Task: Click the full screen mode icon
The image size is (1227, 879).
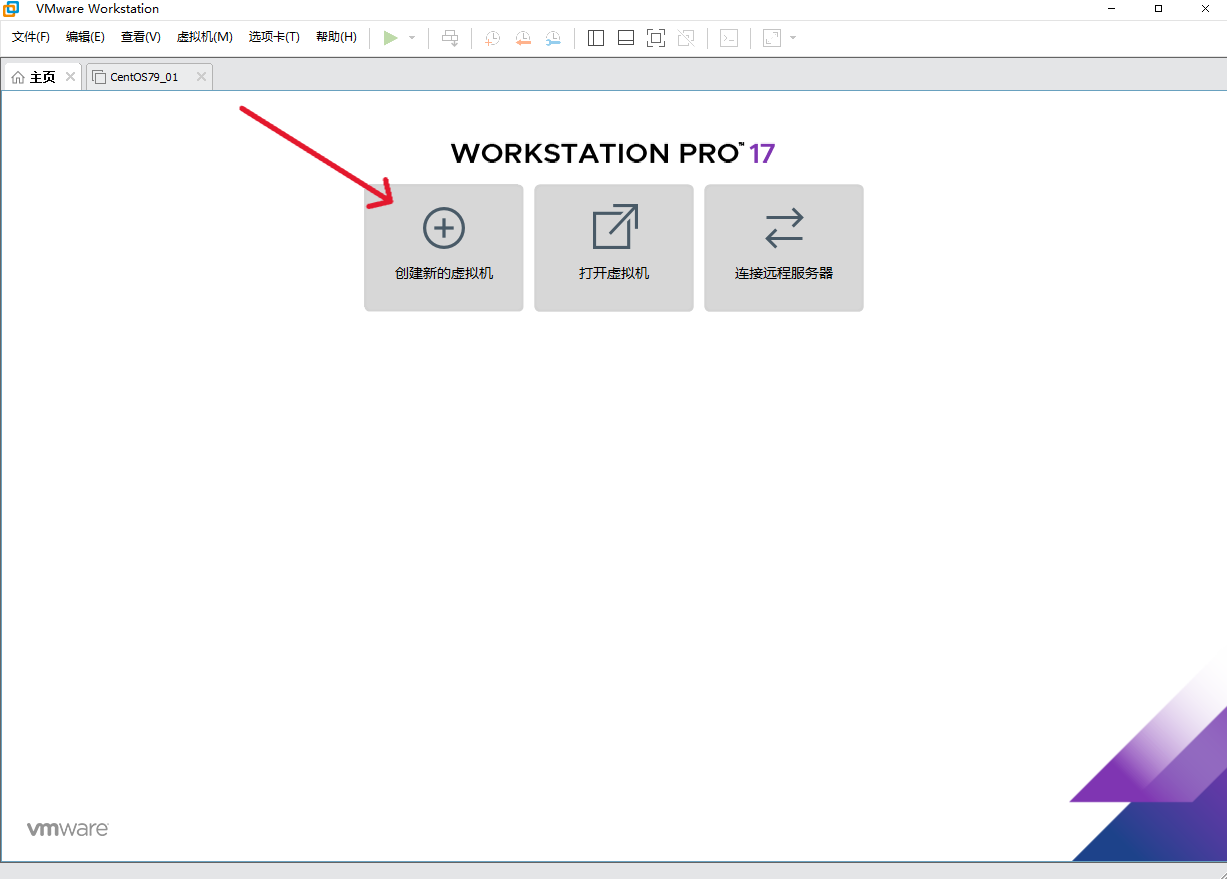Action: point(656,38)
